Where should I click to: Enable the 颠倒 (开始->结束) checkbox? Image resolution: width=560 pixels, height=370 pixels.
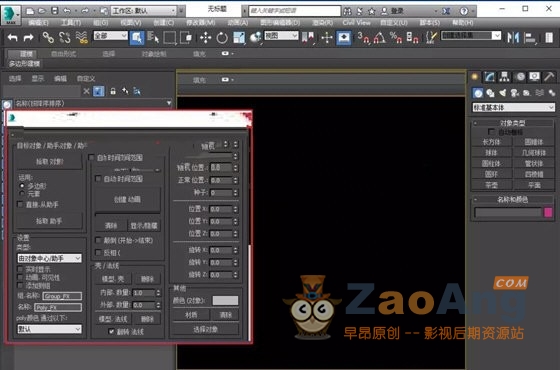point(98,240)
